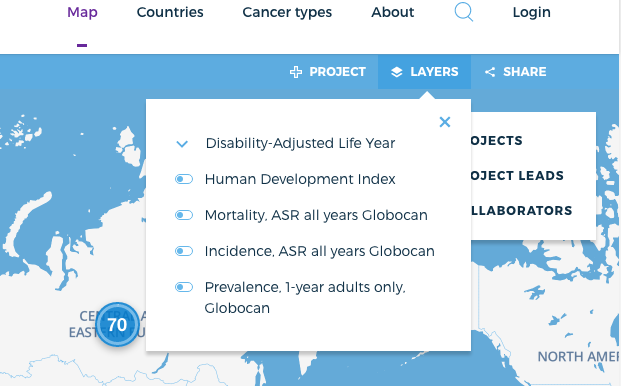Click the stacked layers icon
This screenshot has width=621, height=386.
coord(396,72)
